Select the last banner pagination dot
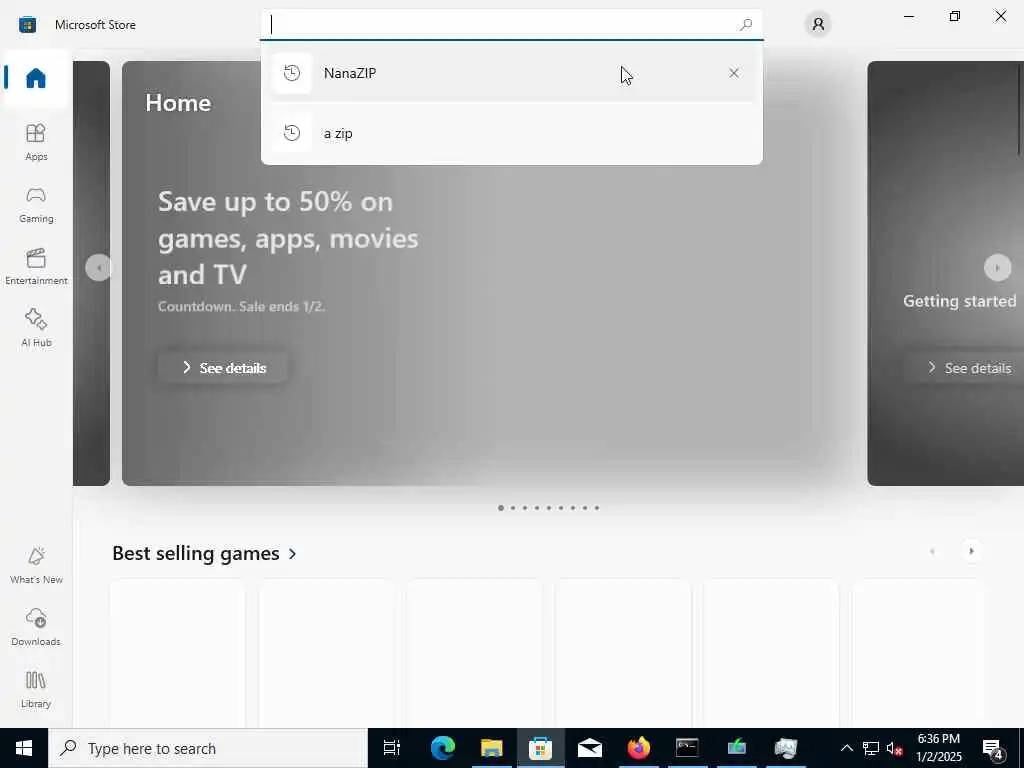The width and height of the screenshot is (1024, 768). pos(596,508)
